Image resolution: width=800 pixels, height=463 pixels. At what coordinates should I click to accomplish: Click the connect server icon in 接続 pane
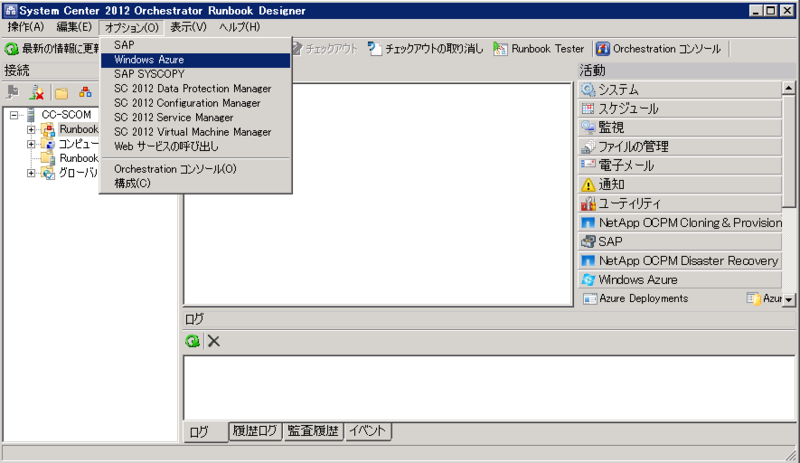(12, 92)
